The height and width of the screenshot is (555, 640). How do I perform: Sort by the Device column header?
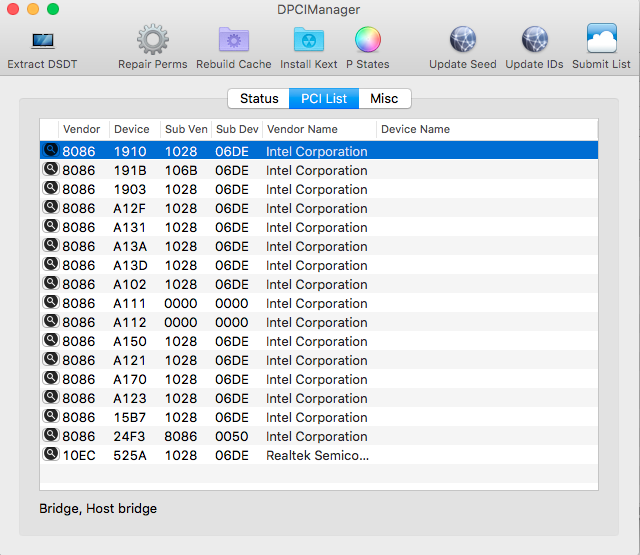(x=132, y=129)
